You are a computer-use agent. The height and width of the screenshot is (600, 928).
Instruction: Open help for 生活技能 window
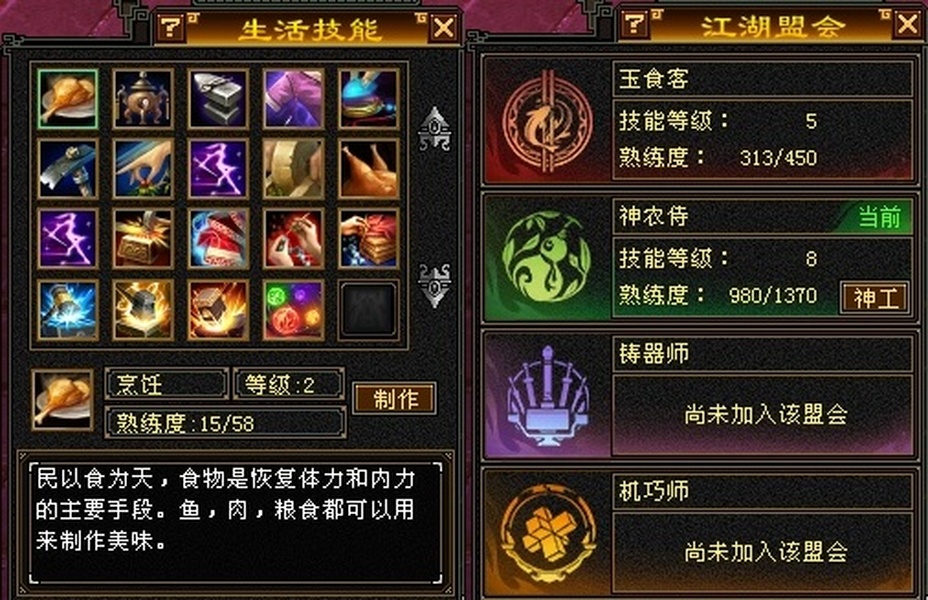click(x=170, y=27)
